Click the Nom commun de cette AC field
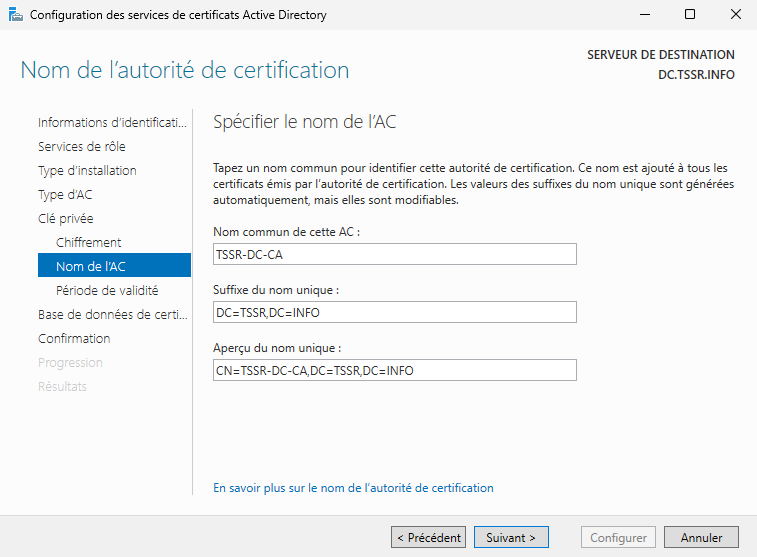Screen dimensions: 757x557 coord(395,255)
